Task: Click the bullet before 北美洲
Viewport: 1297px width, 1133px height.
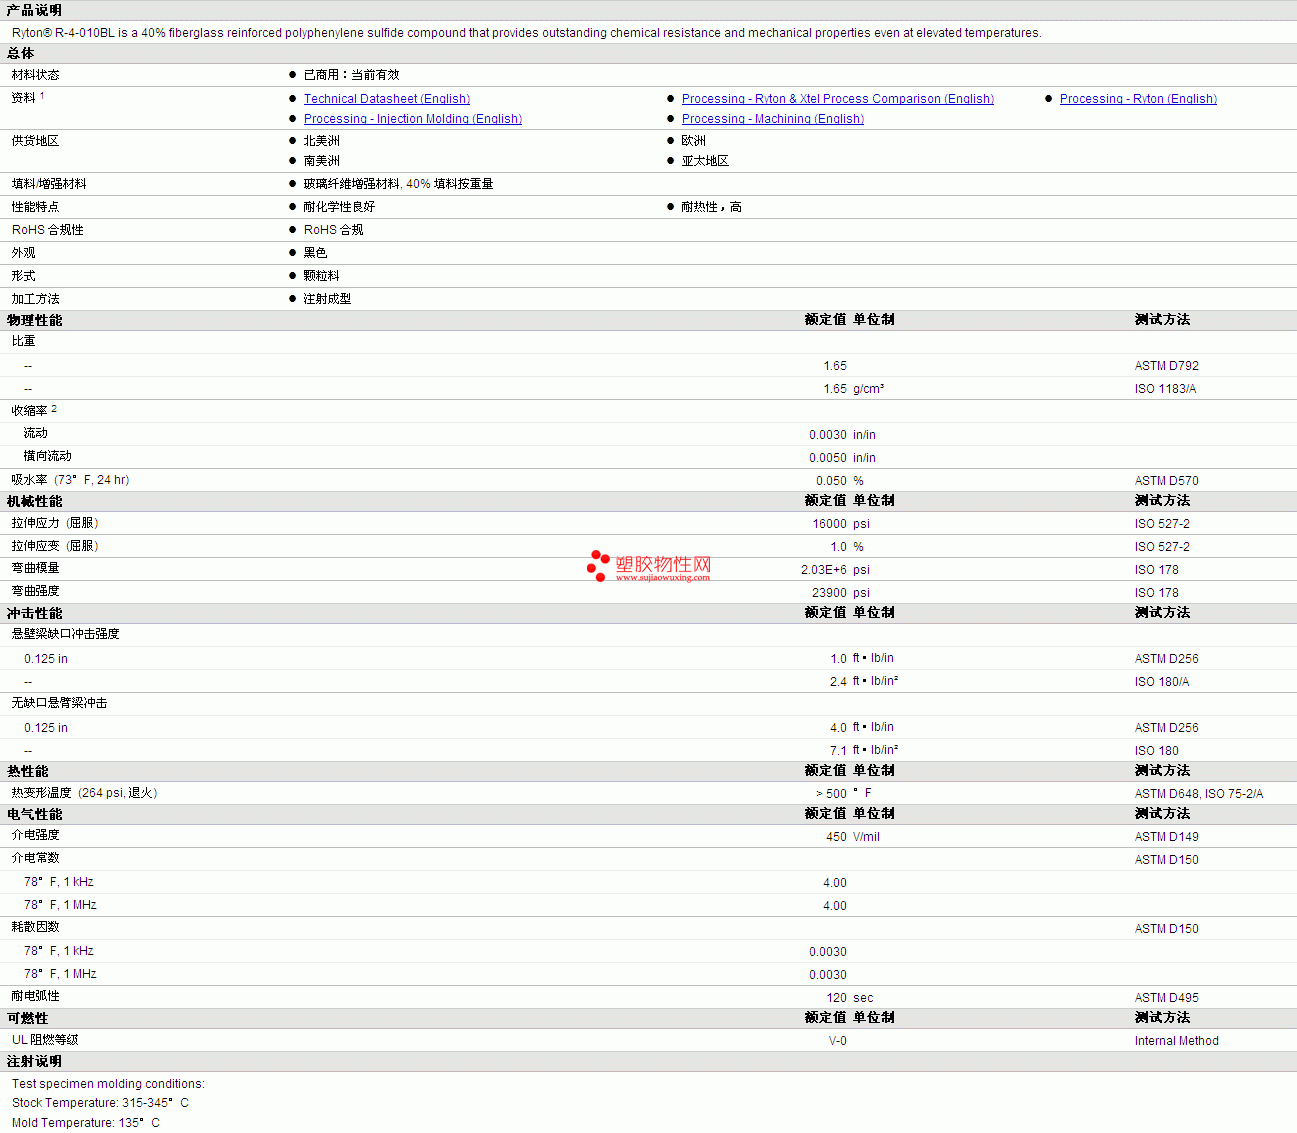Action: coord(293,141)
